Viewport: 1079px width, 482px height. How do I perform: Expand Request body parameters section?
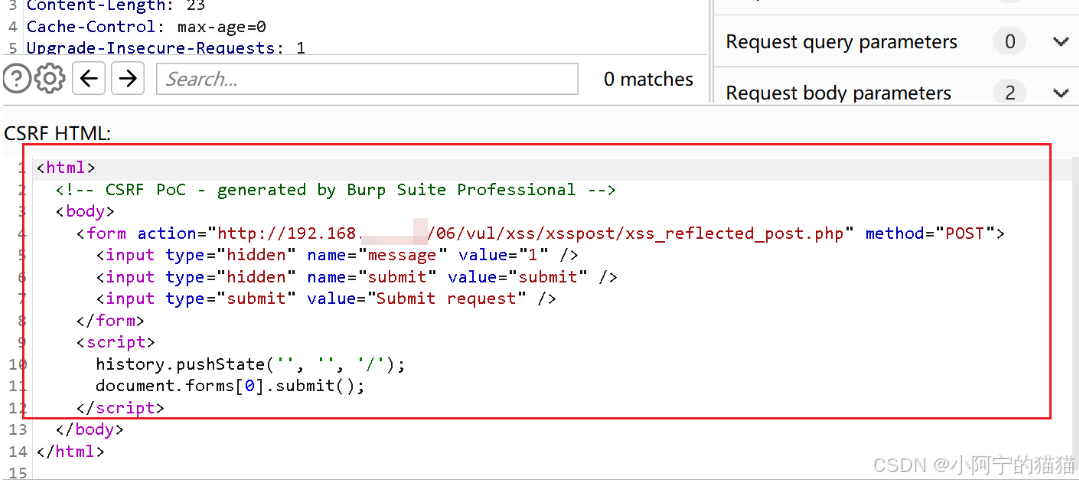tap(1060, 93)
